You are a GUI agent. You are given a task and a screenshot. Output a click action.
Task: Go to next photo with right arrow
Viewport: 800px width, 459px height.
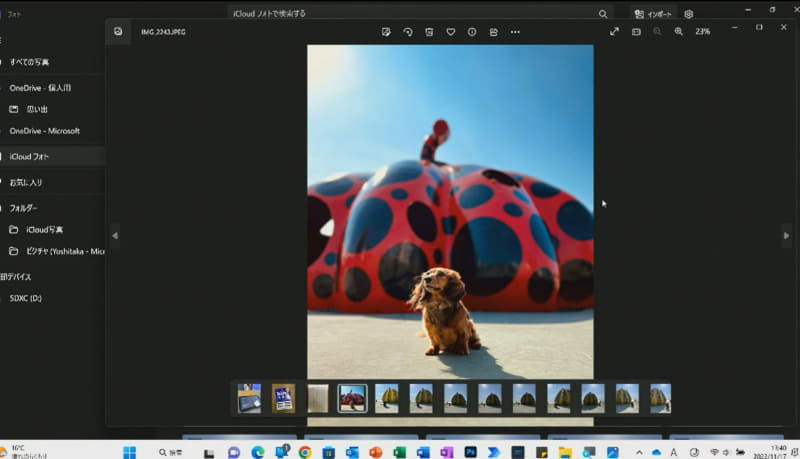787,236
